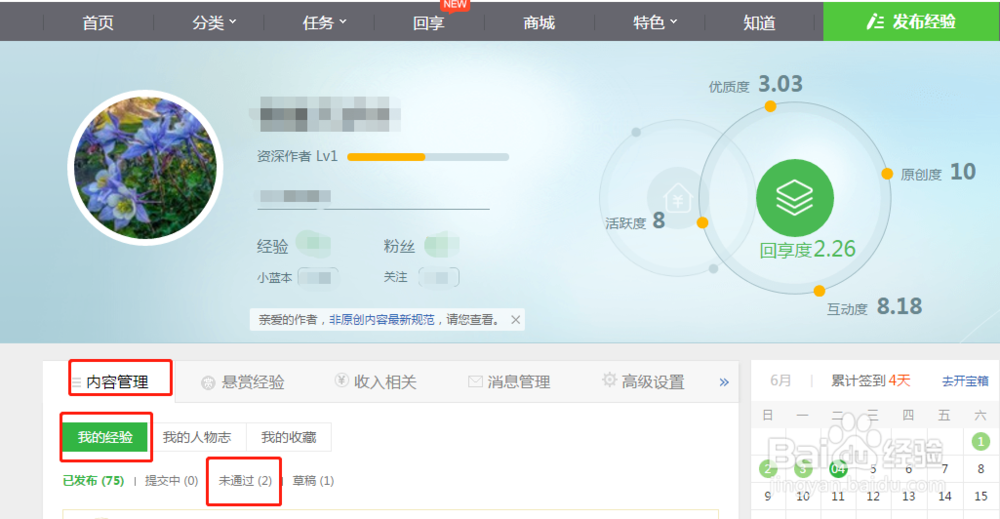Click the Lv1 level progress bar
Screen dimensions: 1000x519
pyautogui.click(x=428, y=157)
